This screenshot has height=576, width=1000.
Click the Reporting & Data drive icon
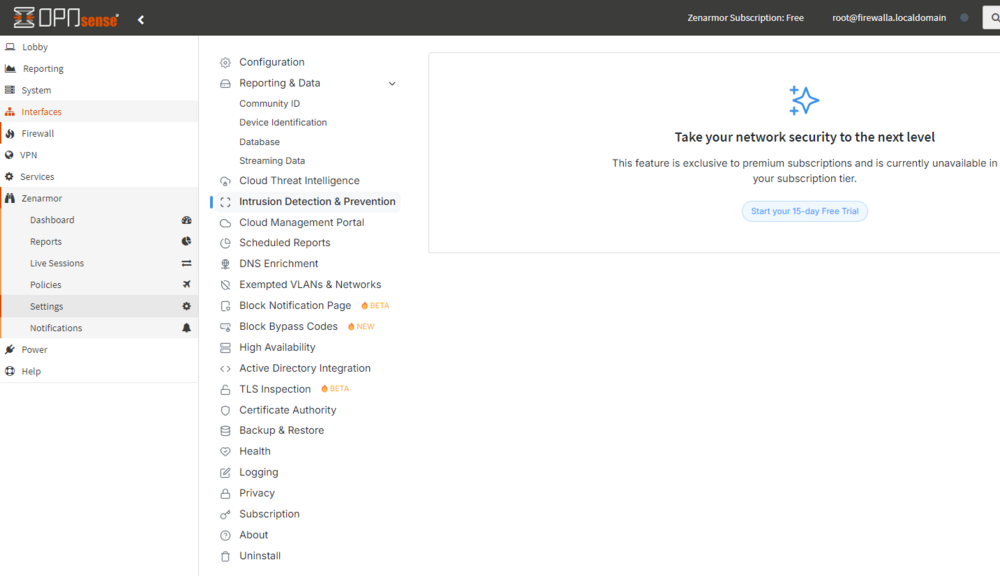(x=225, y=84)
